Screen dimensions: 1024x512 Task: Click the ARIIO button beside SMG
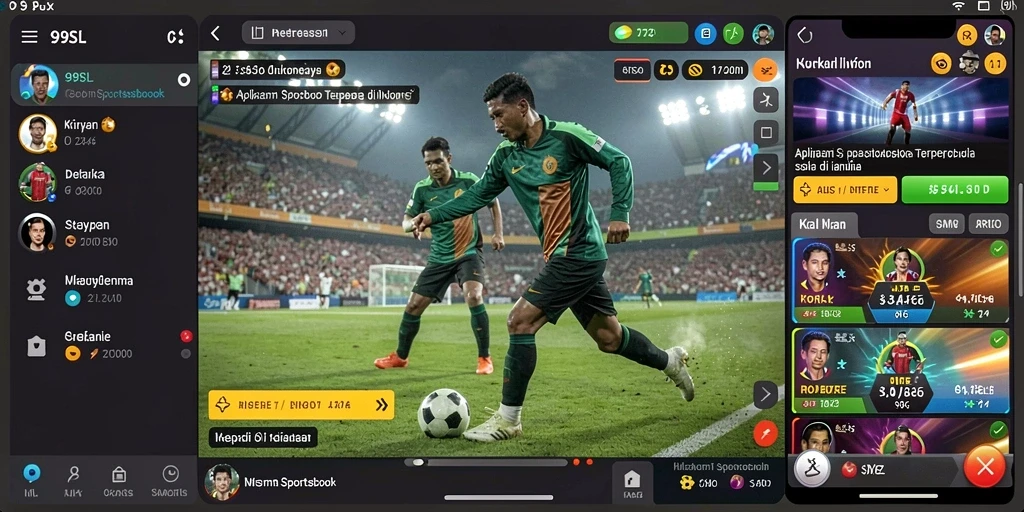[989, 224]
